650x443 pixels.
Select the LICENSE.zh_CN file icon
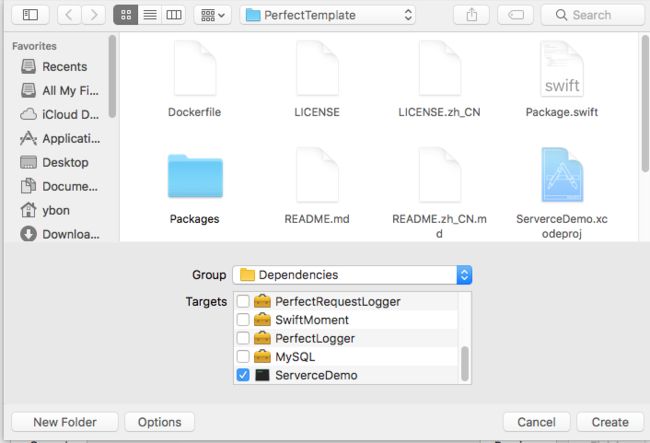439,69
